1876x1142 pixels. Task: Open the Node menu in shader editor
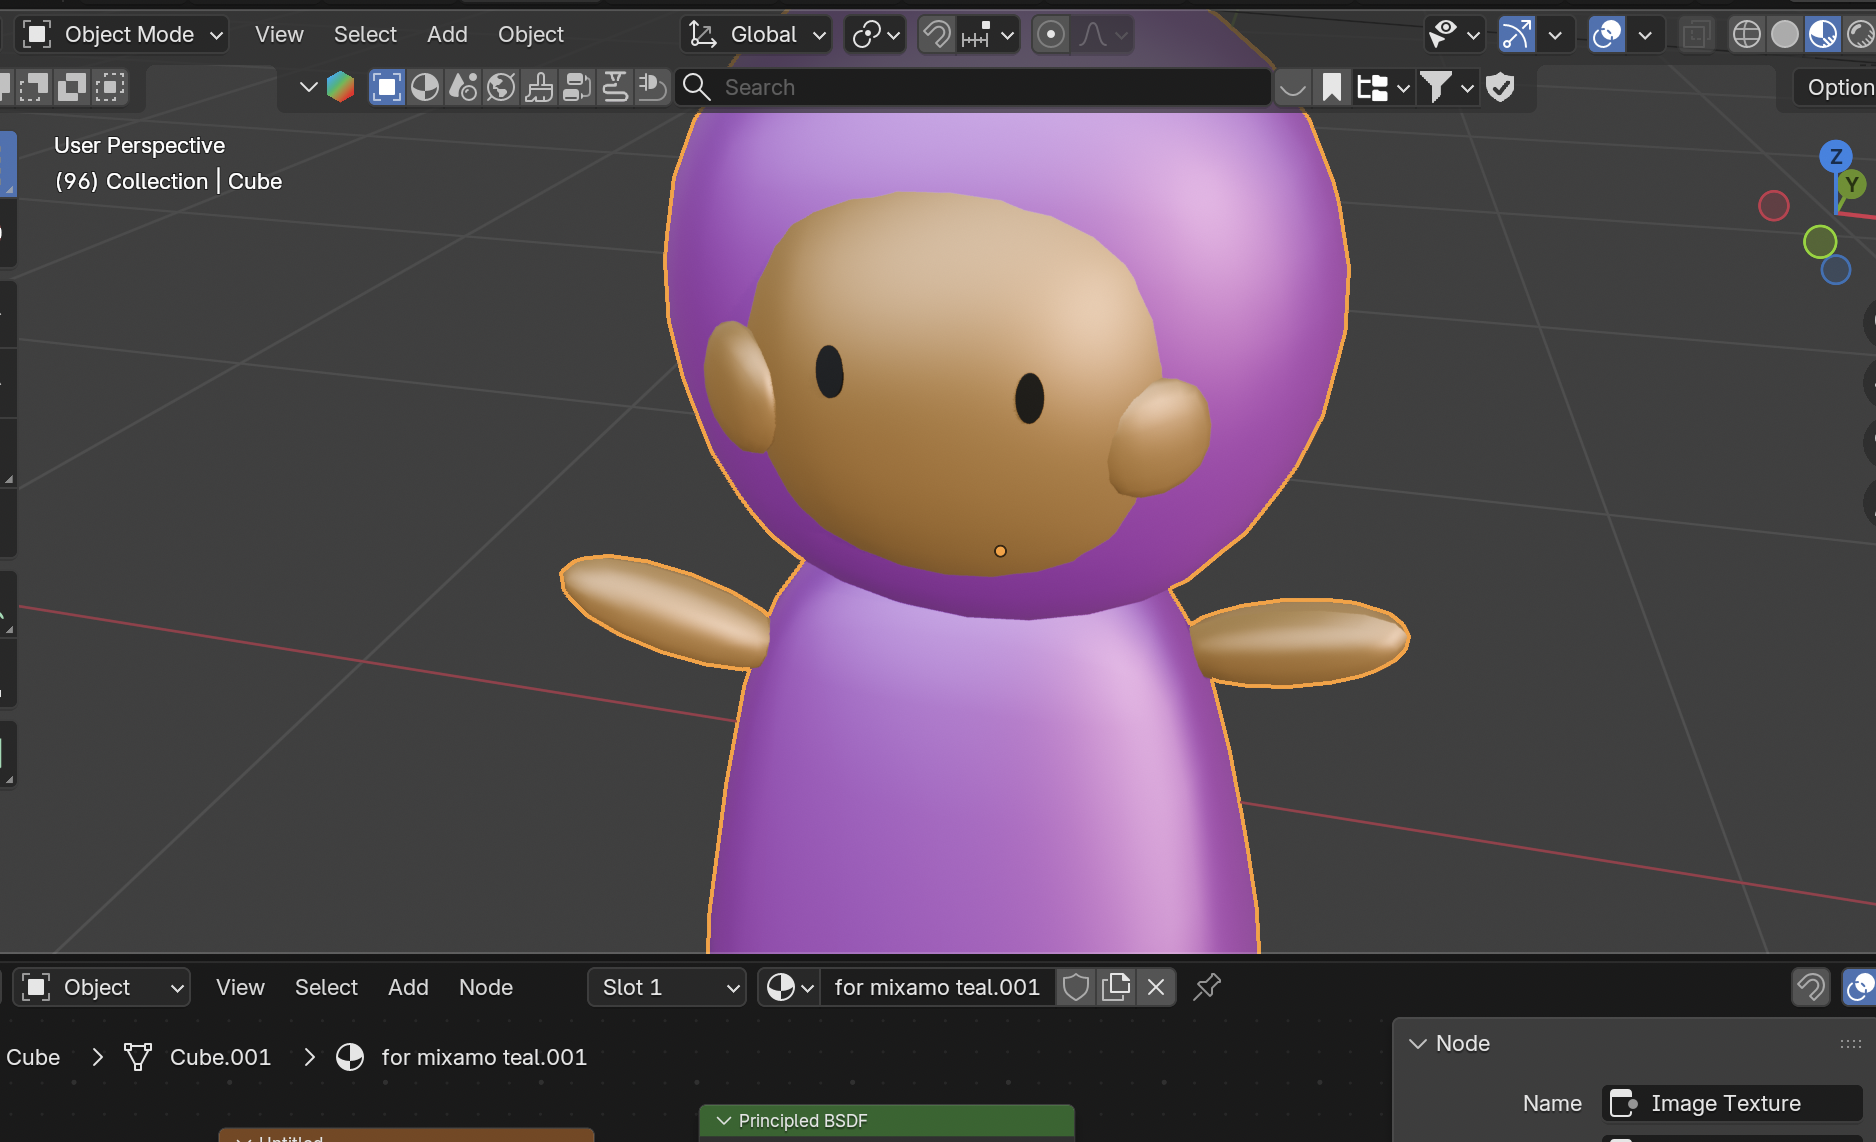[485, 987]
